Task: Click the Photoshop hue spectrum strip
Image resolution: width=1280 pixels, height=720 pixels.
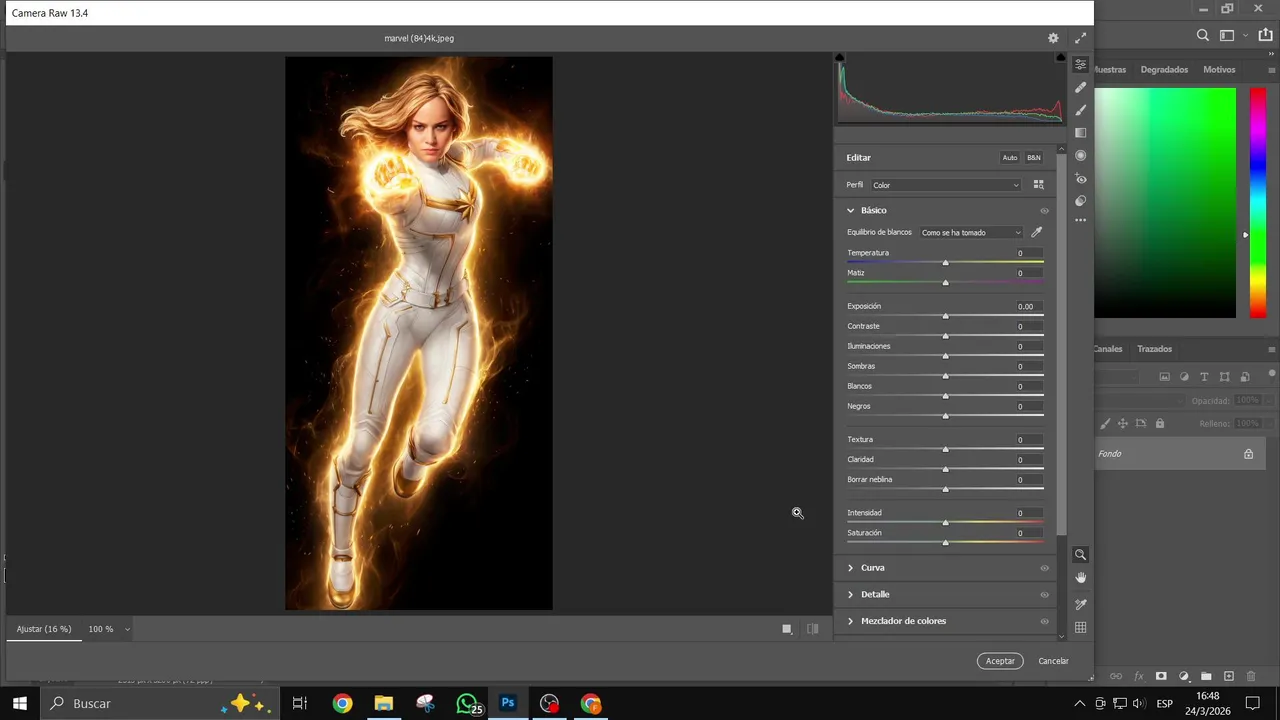Action: tap(1257, 203)
